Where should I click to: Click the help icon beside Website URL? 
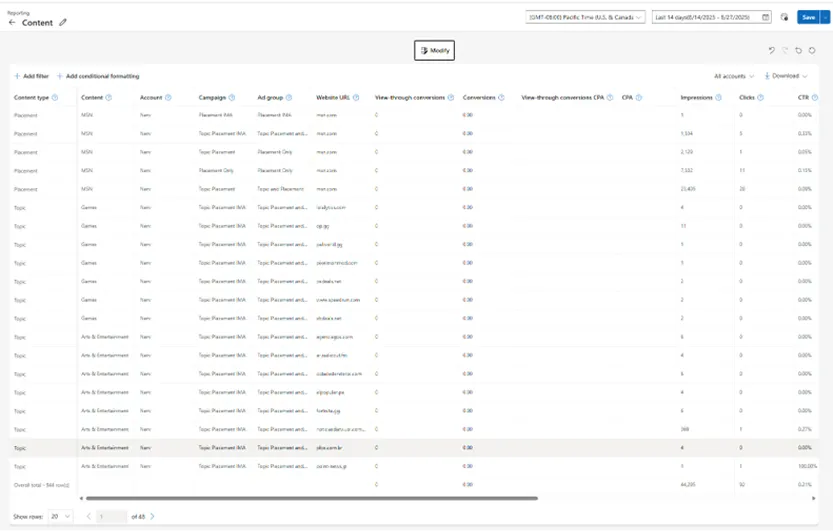click(x=356, y=98)
